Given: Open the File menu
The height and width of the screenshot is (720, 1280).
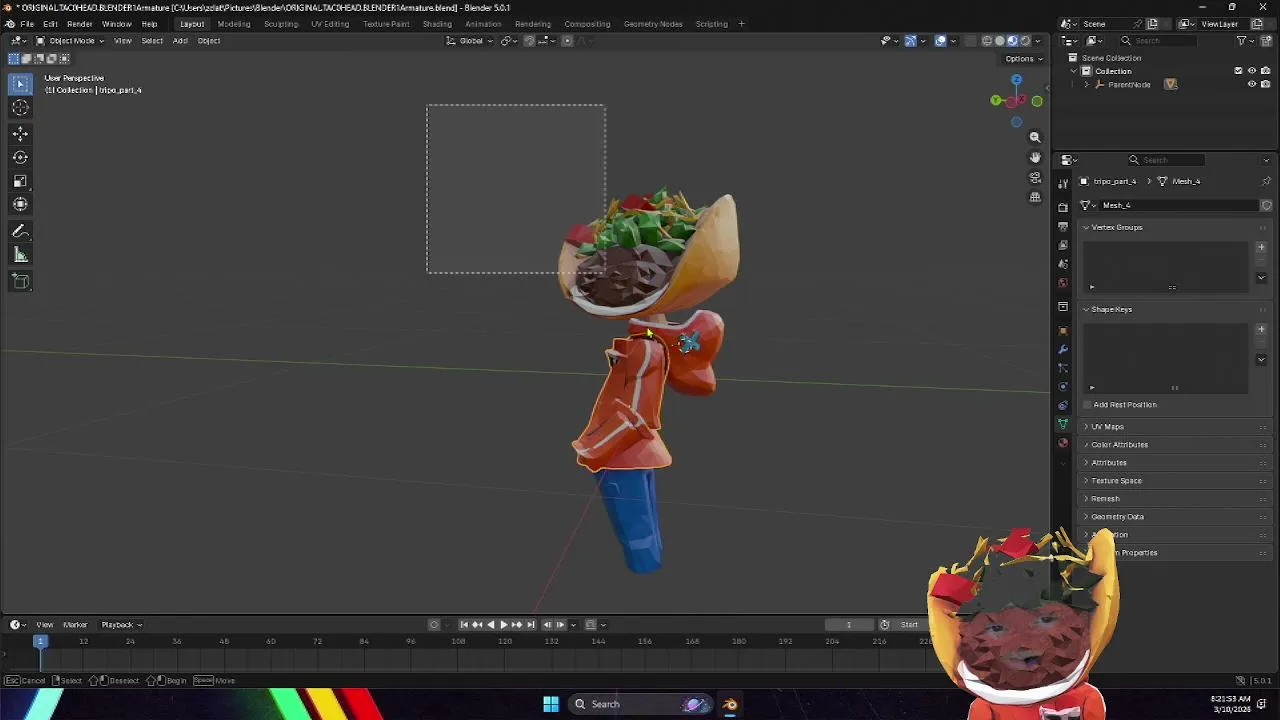Looking at the screenshot, I should (27, 24).
